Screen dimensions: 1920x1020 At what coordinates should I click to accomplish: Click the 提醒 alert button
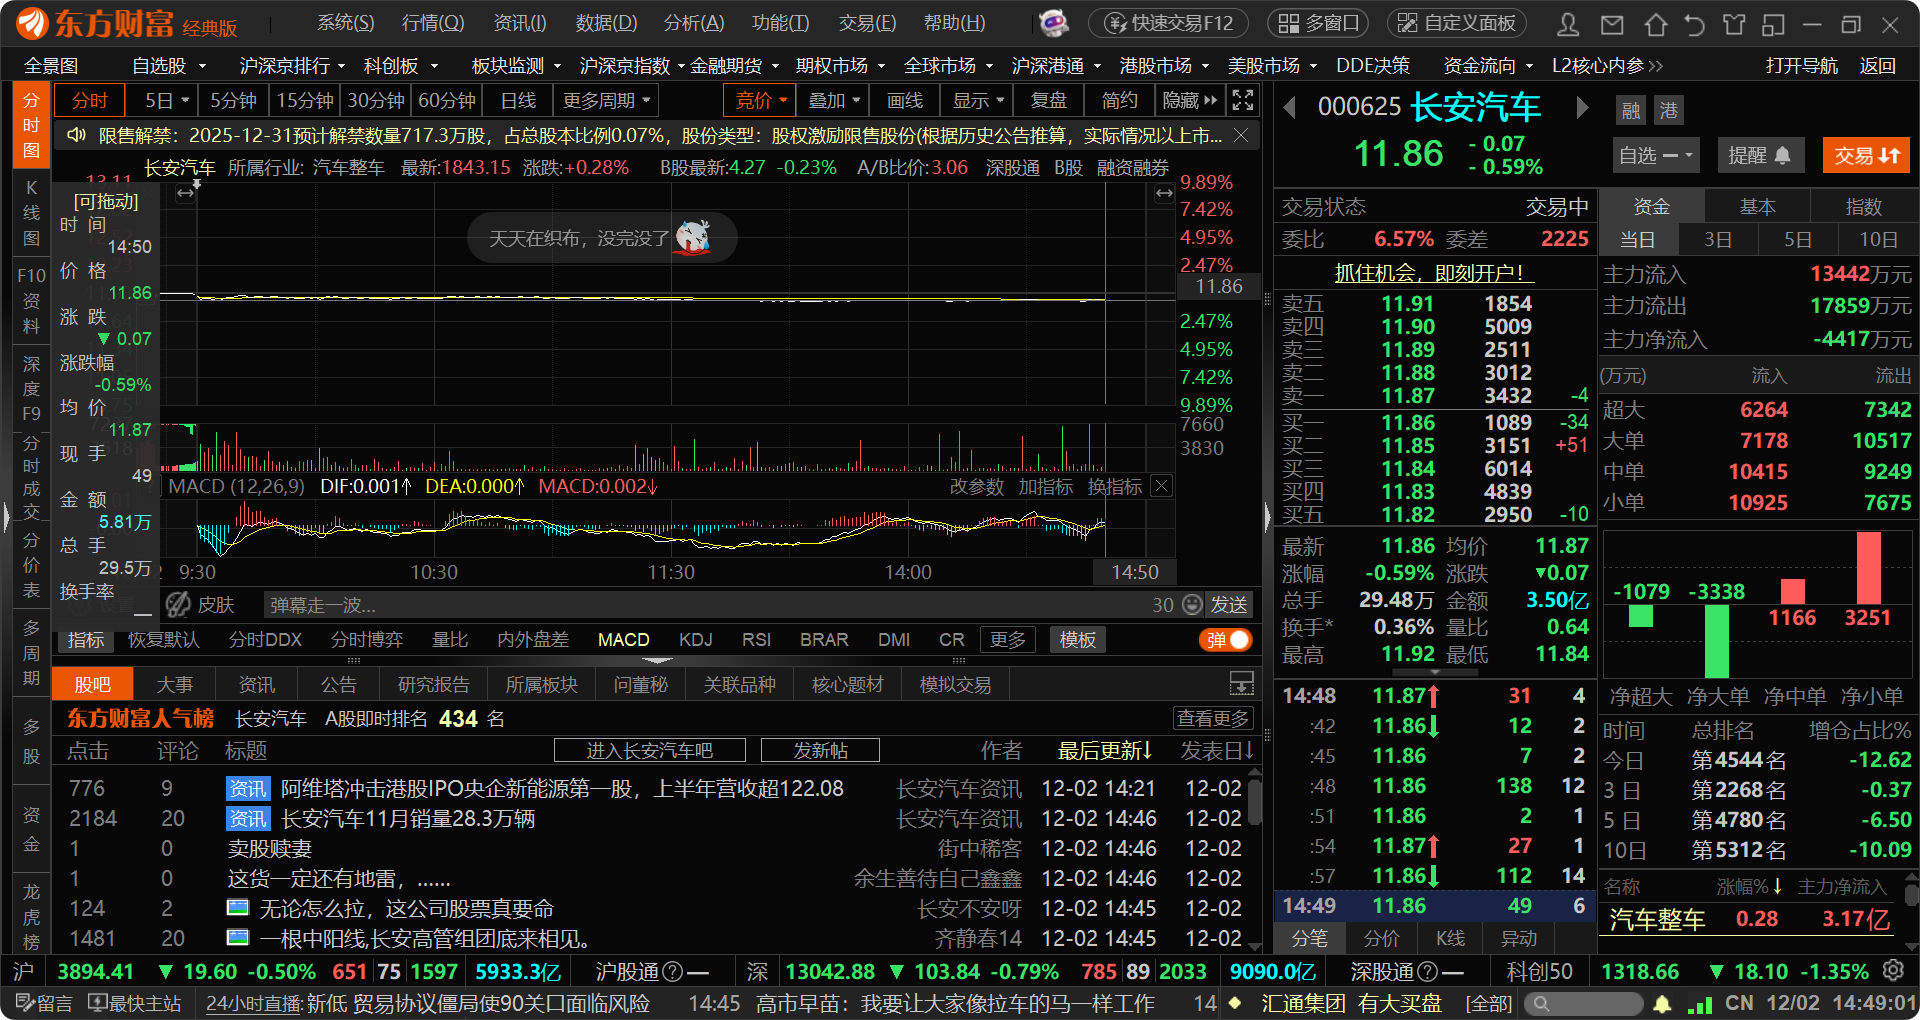click(1760, 155)
